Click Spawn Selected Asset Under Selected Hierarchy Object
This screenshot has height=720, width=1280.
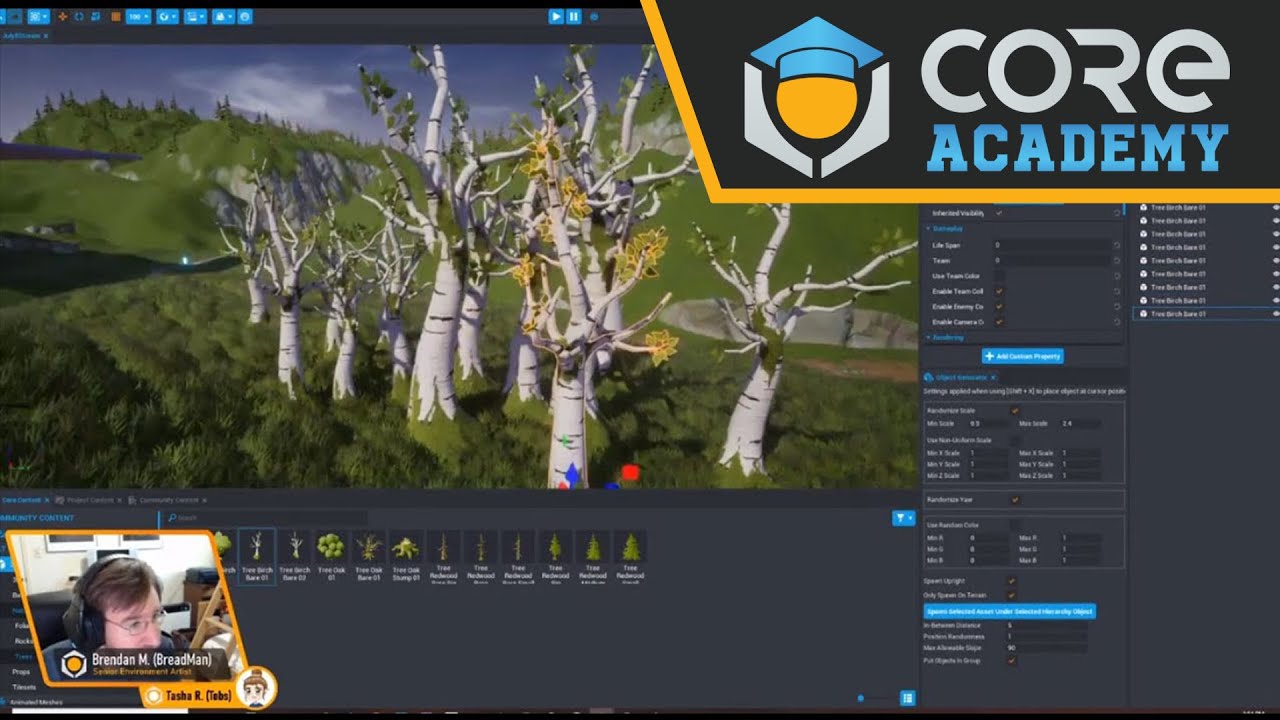1009,611
